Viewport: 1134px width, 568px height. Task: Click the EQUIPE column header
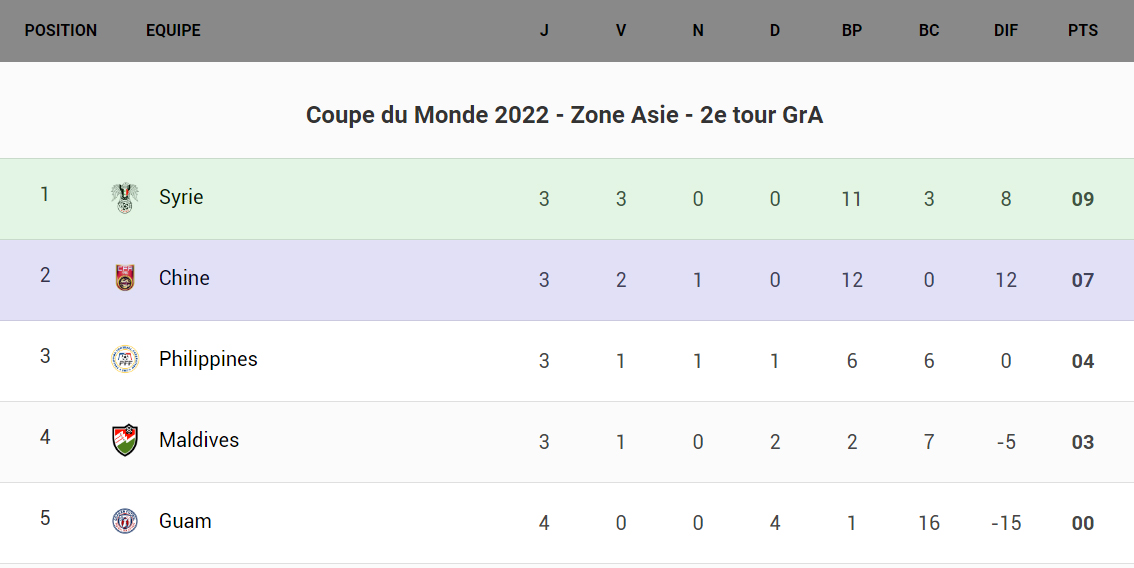click(x=173, y=31)
